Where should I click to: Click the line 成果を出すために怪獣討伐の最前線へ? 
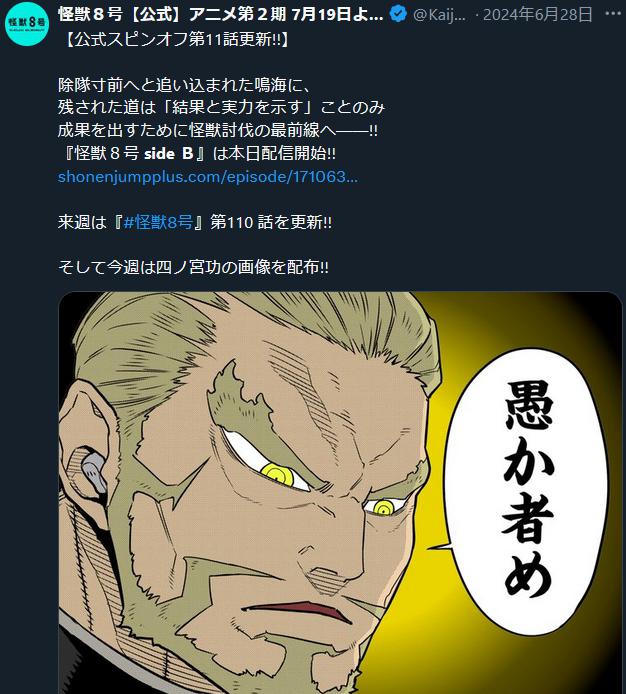(218, 130)
